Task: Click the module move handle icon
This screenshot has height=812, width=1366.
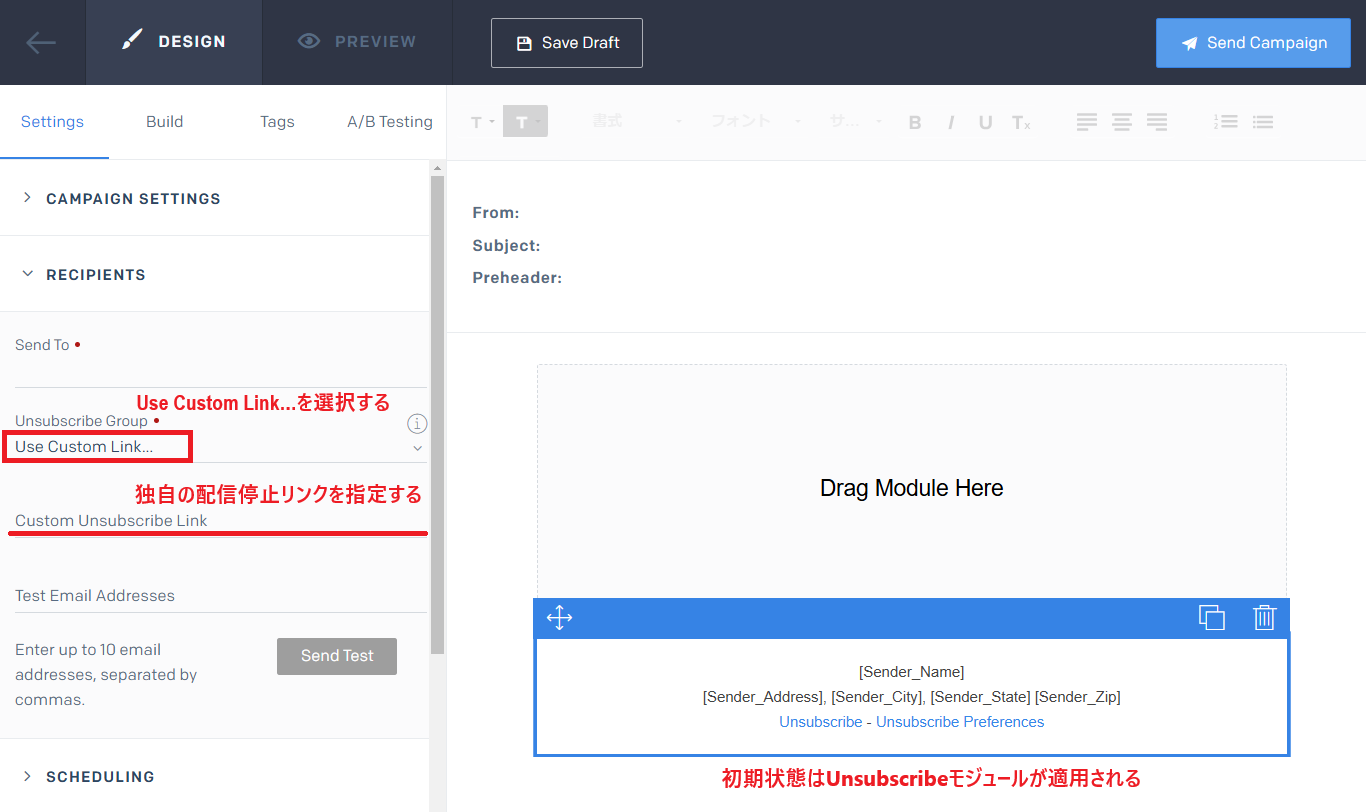Action: pos(559,617)
